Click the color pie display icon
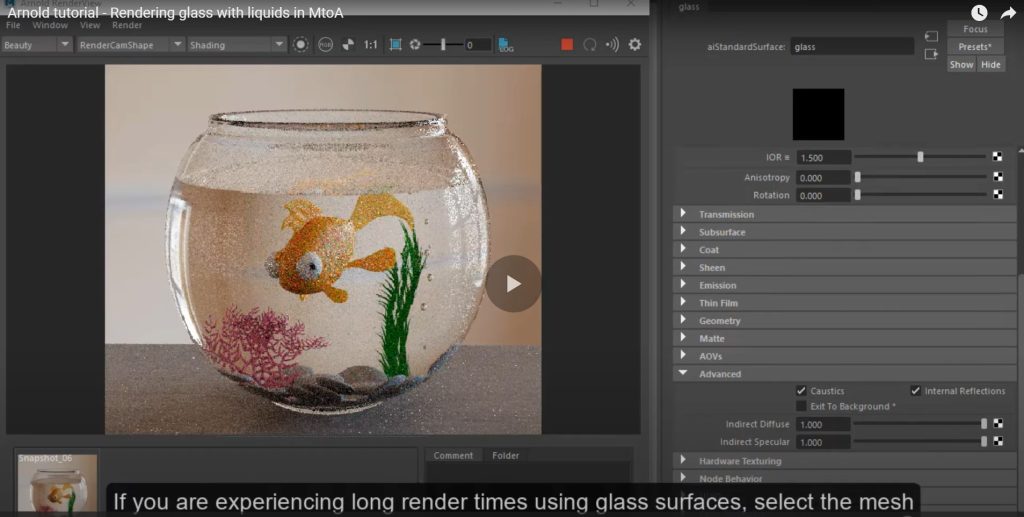The width and height of the screenshot is (1024, 517). (348, 44)
